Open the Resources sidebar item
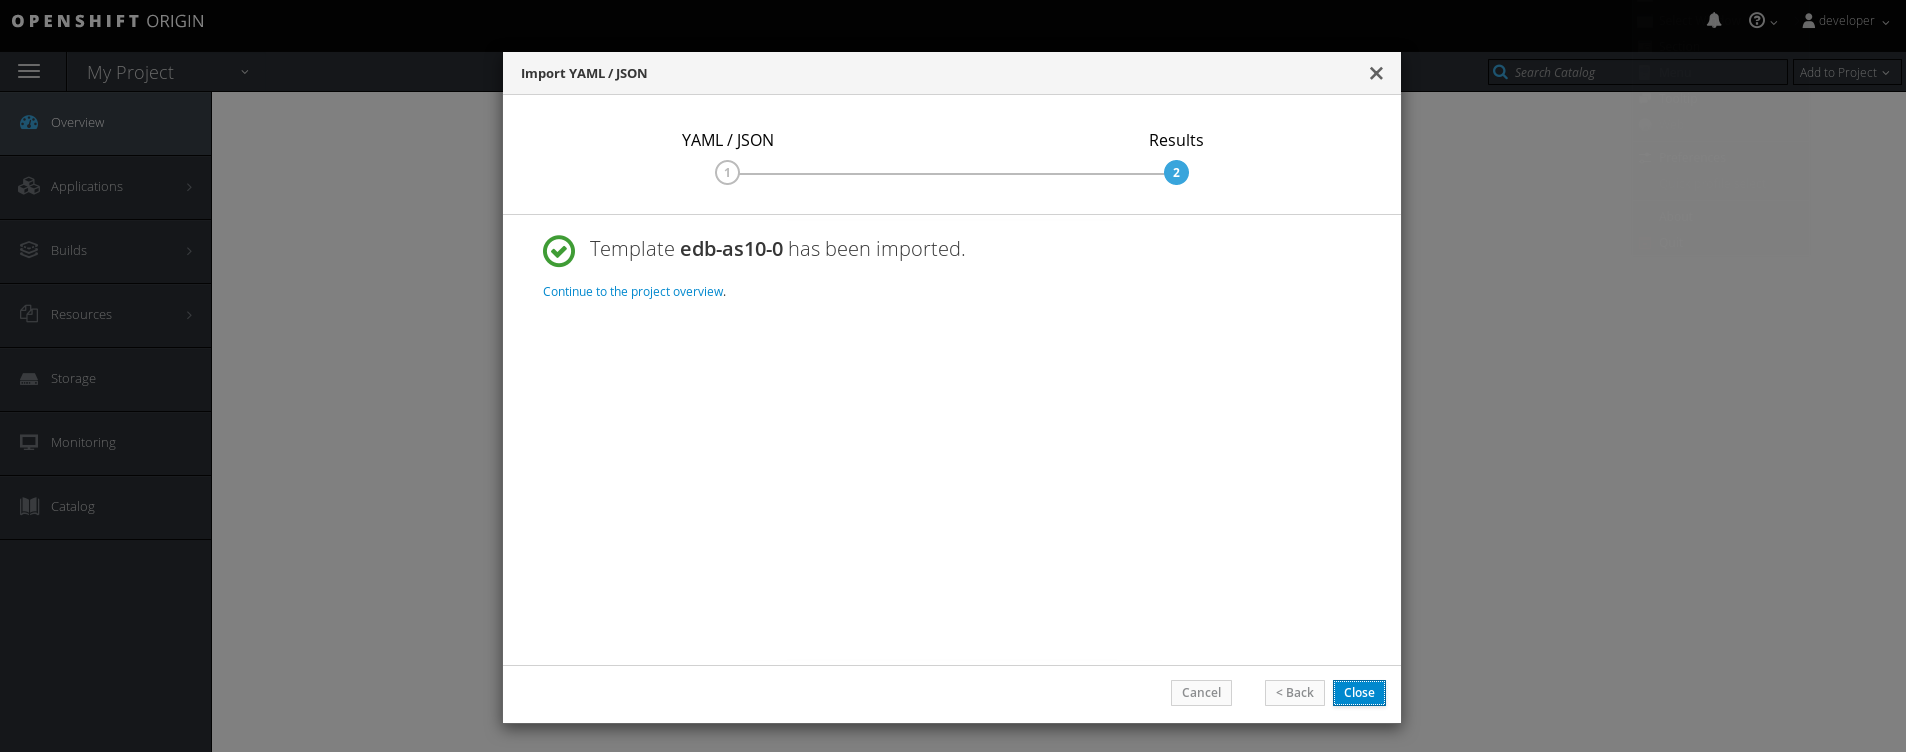The height and width of the screenshot is (752, 1906). tap(105, 315)
